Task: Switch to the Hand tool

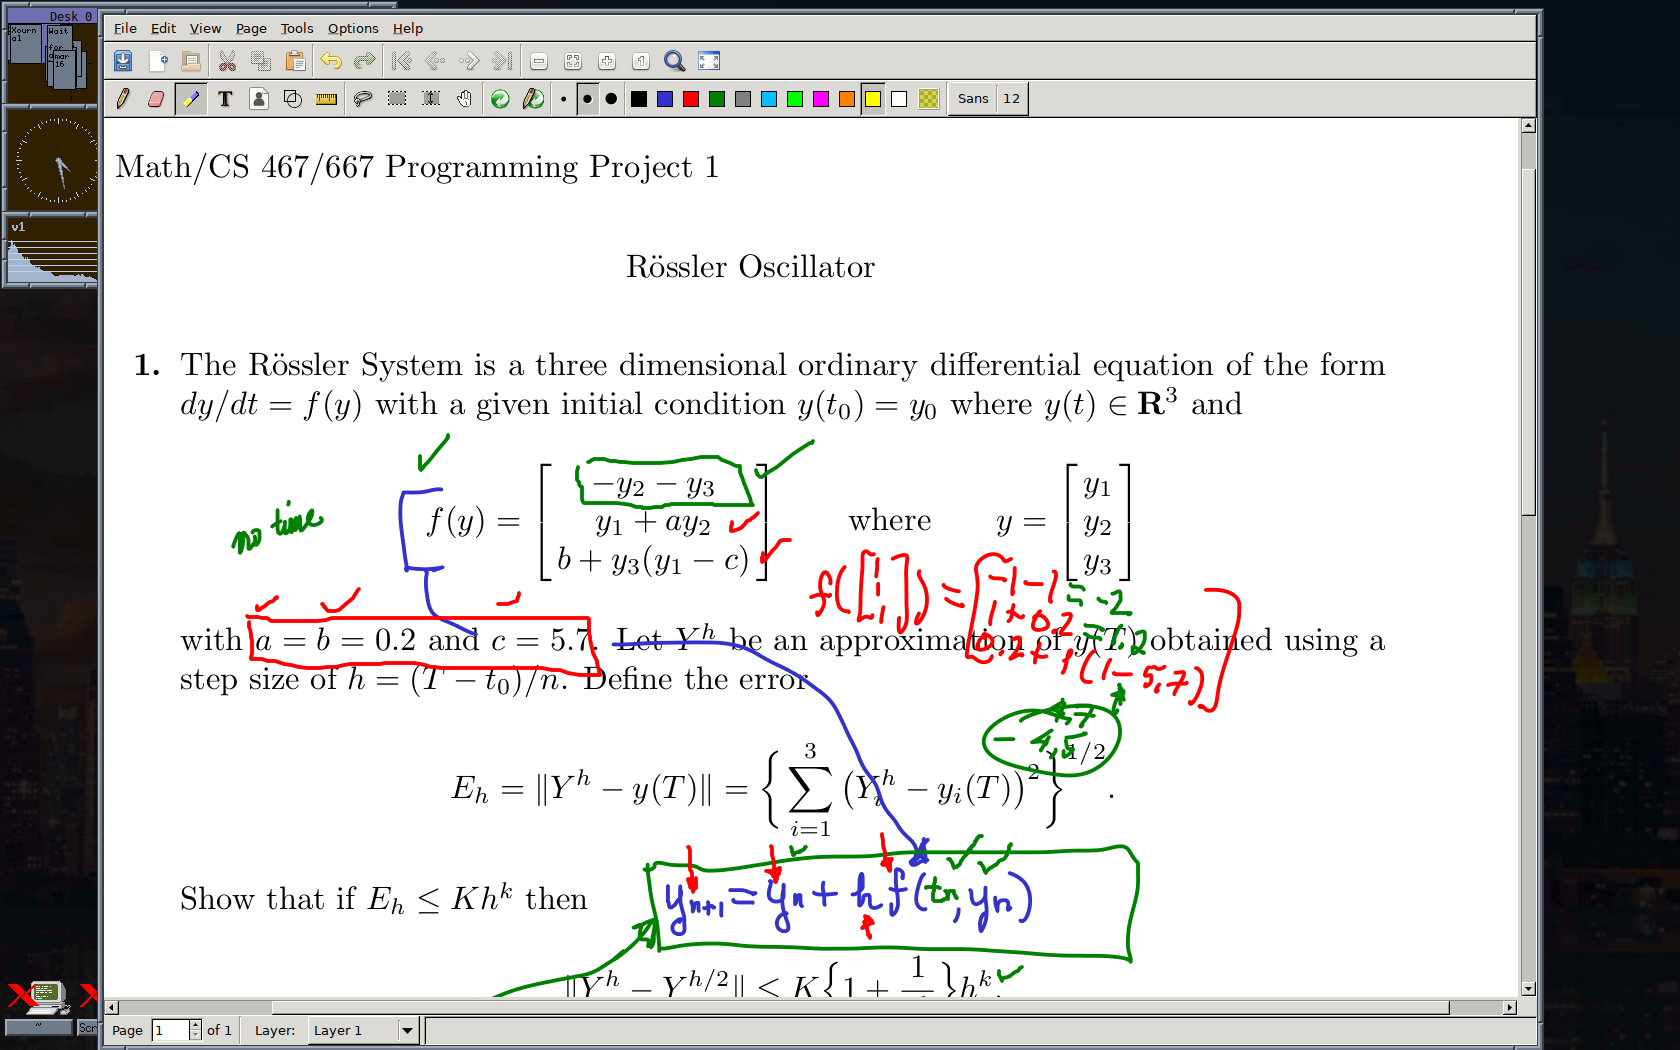Action: 464,99
